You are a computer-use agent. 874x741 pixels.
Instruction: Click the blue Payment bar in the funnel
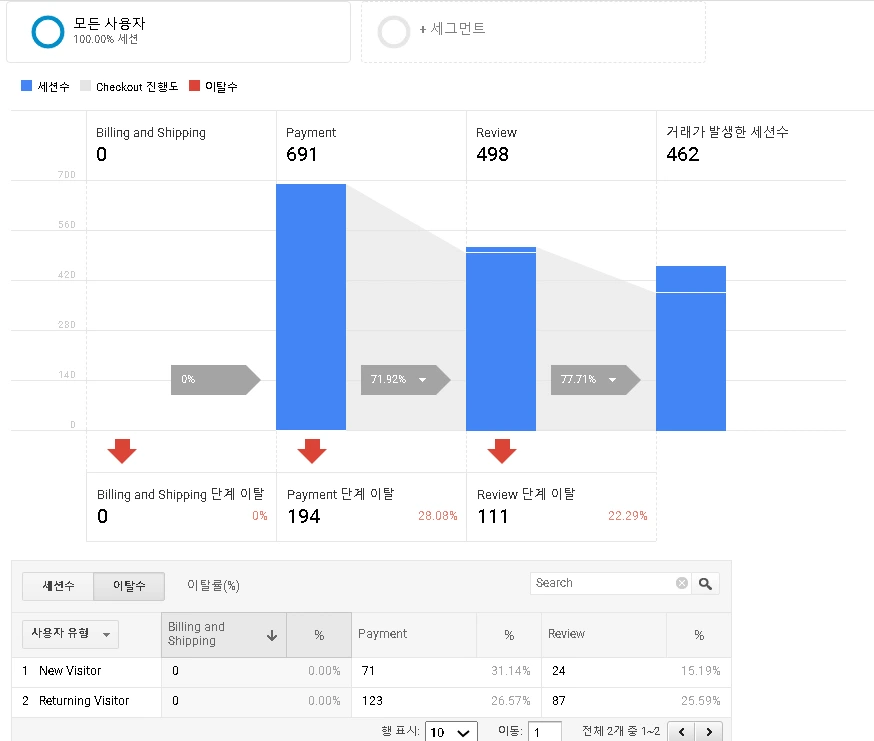click(x=311, y=307)
